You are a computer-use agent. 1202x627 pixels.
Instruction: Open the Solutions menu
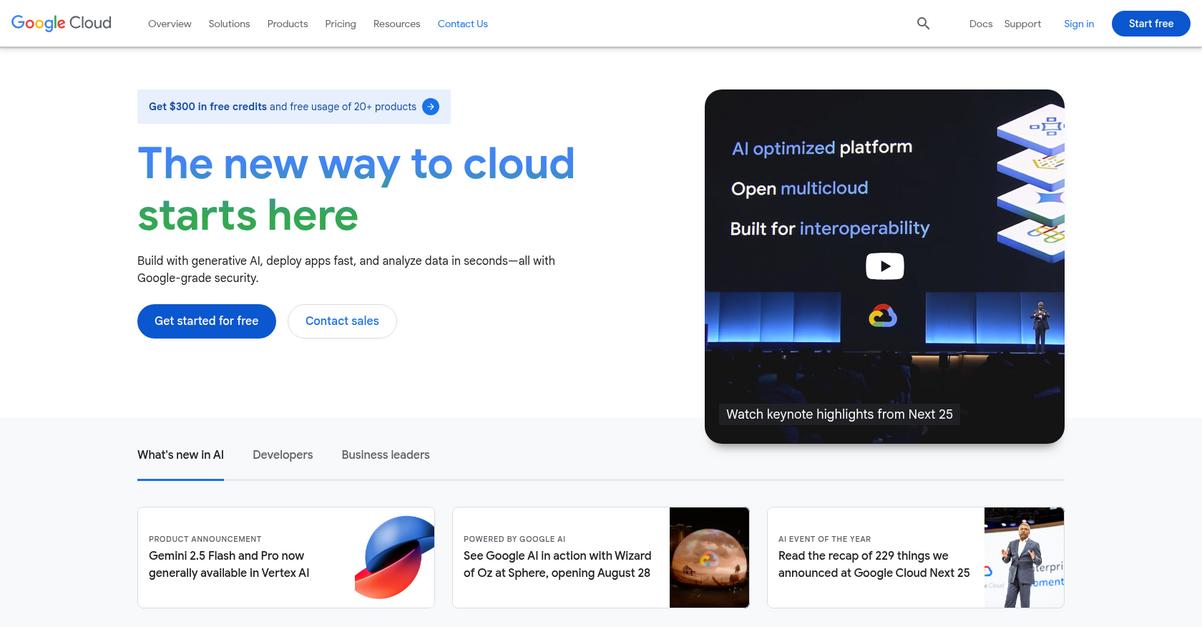(229, 24)
